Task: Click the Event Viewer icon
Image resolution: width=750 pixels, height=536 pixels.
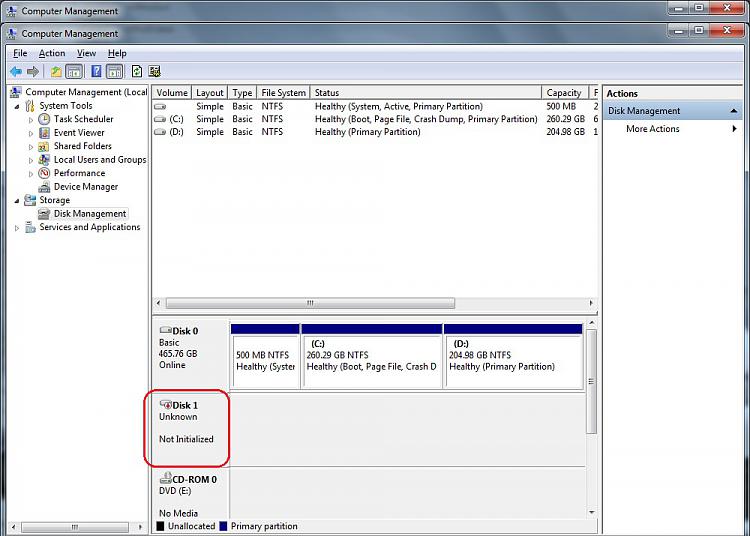Action: click(44, 132)
